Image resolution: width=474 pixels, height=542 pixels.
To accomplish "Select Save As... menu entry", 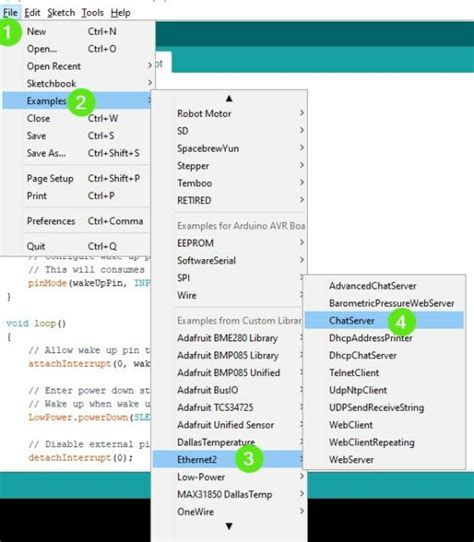I will point(77,153).
